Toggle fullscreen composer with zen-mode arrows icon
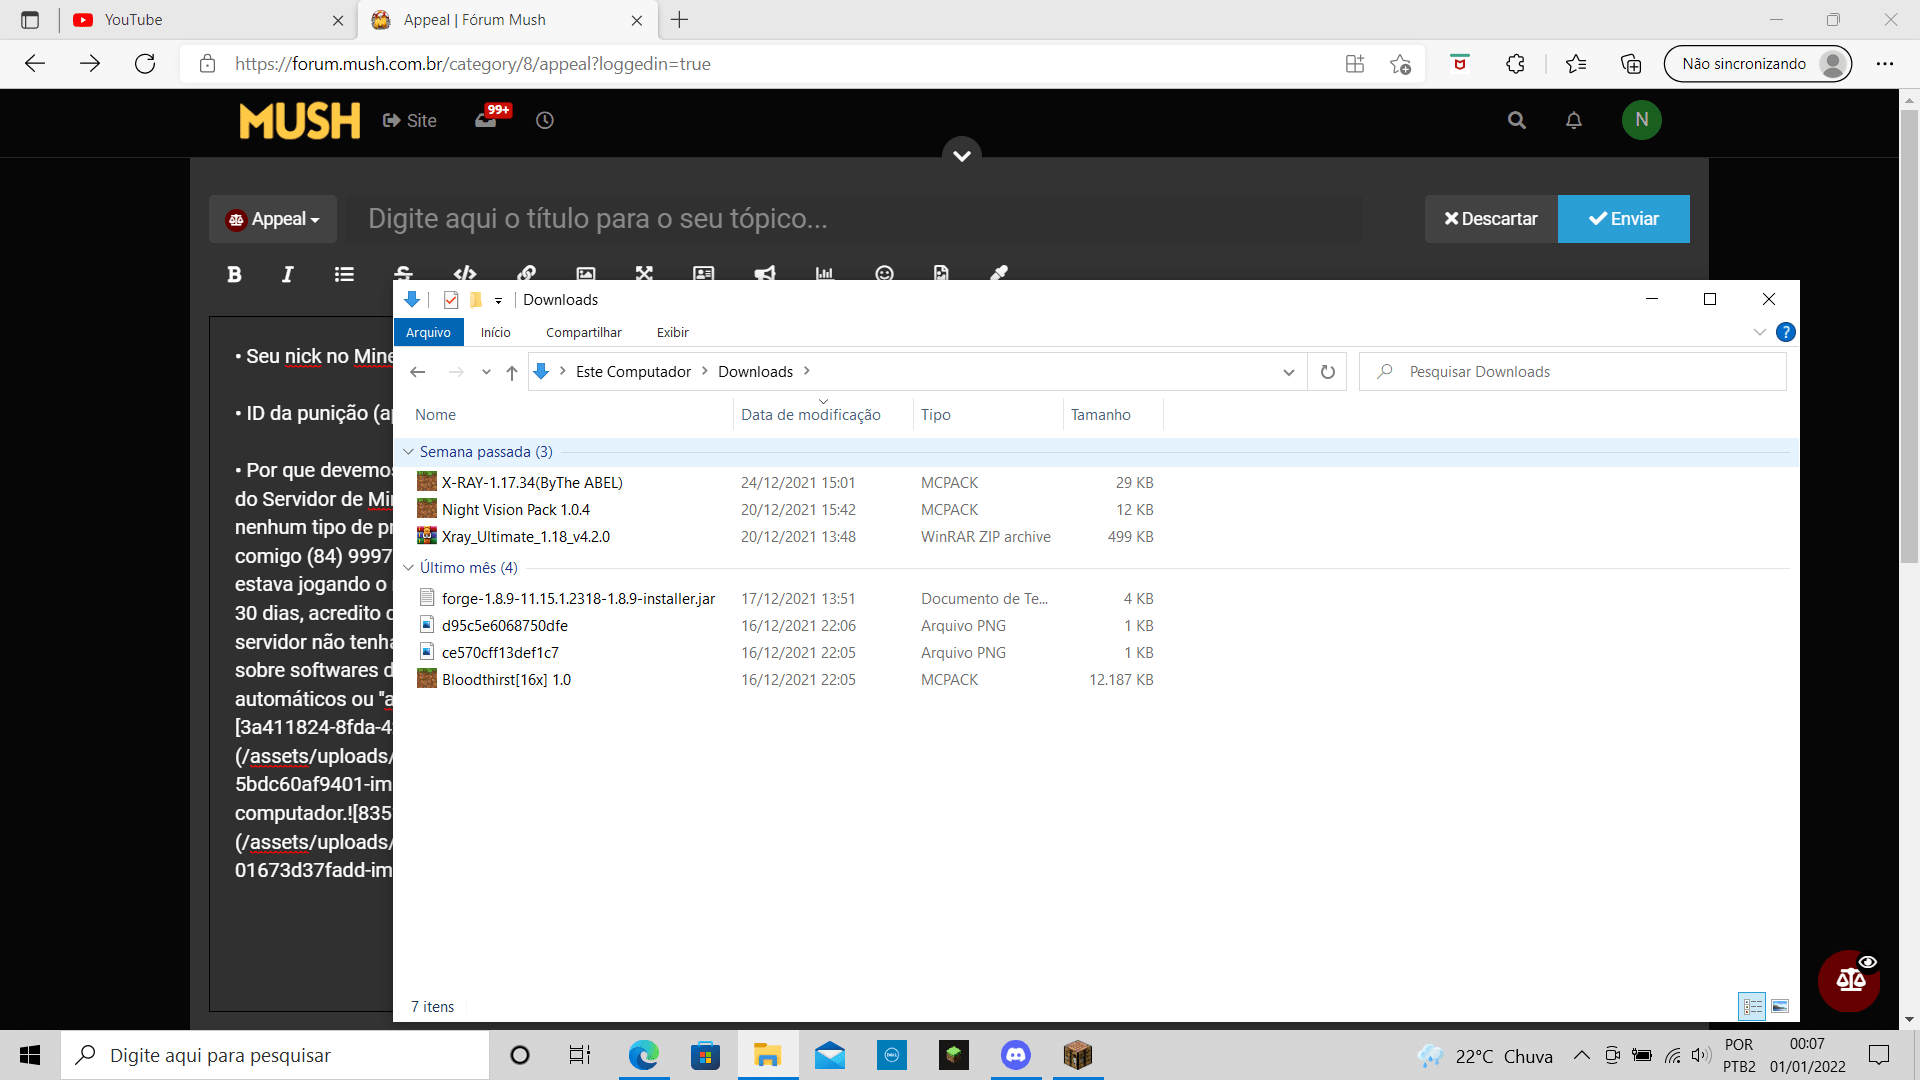This screenshot has width=1920, height=1080. coord(644,273)
